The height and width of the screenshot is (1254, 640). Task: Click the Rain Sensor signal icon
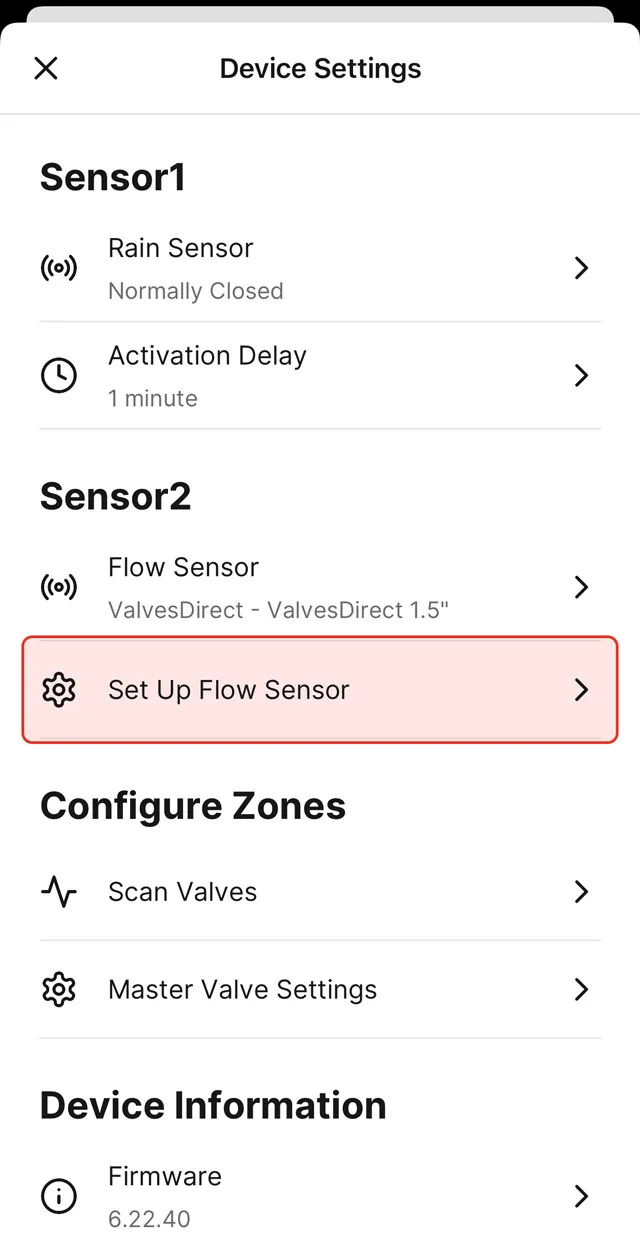(x=59, y=268)
